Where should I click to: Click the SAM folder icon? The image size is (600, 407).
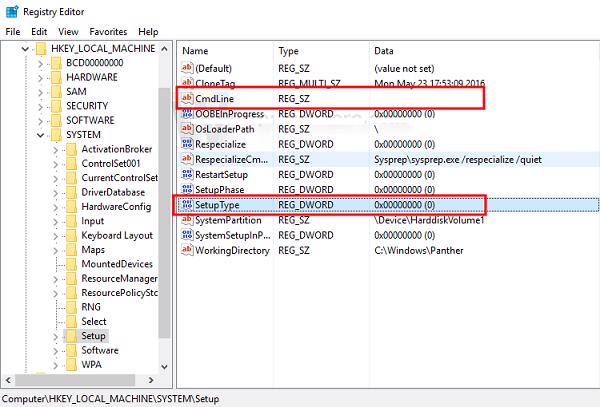[x=56, y=92]
